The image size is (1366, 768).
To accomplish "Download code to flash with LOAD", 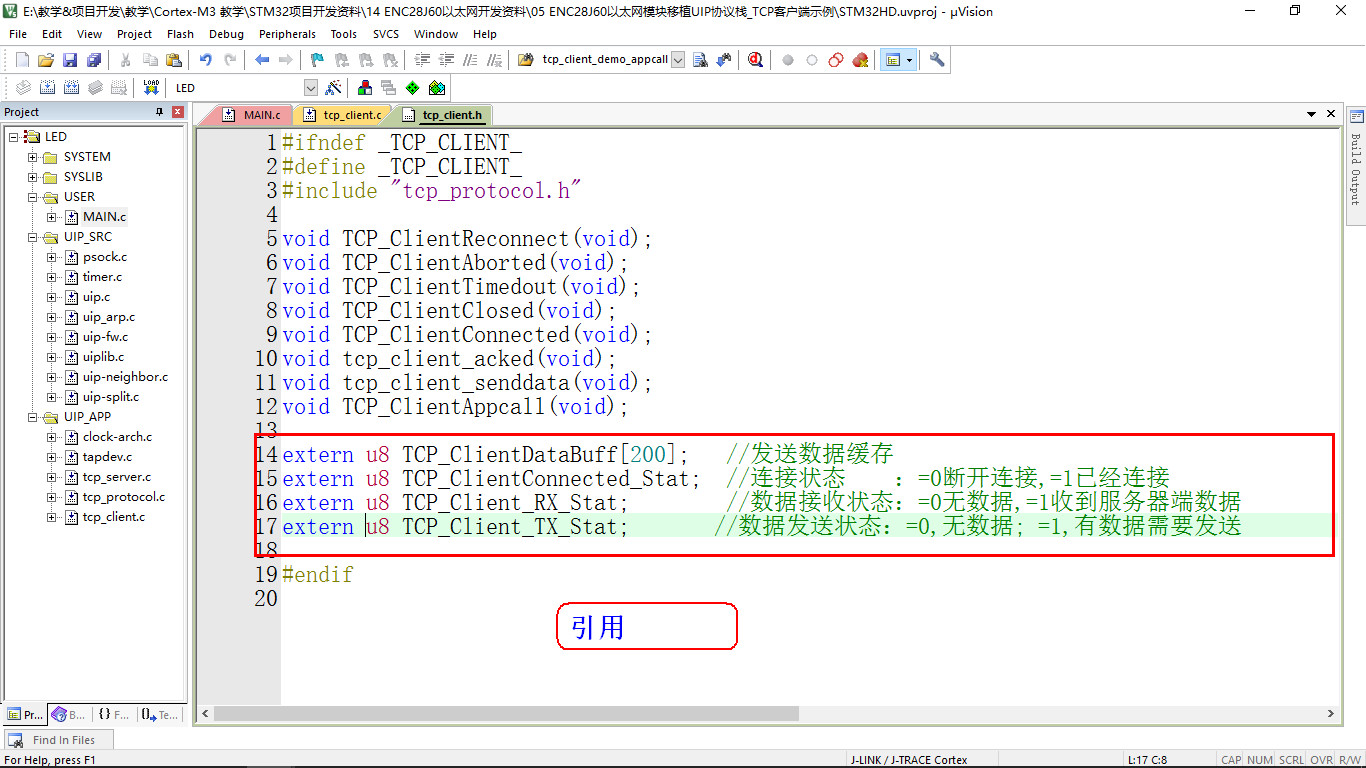I will coord(151,88).
